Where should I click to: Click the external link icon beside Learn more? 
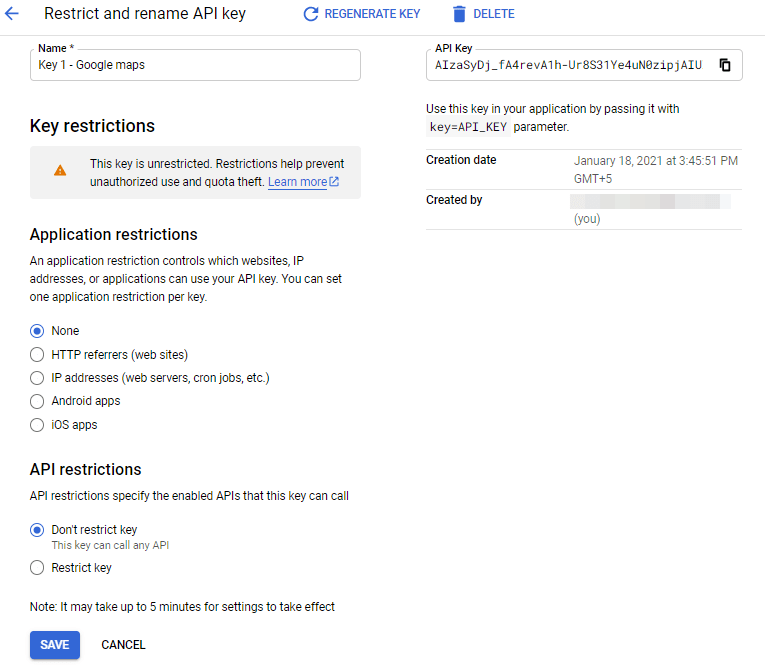tap(334, 182)
